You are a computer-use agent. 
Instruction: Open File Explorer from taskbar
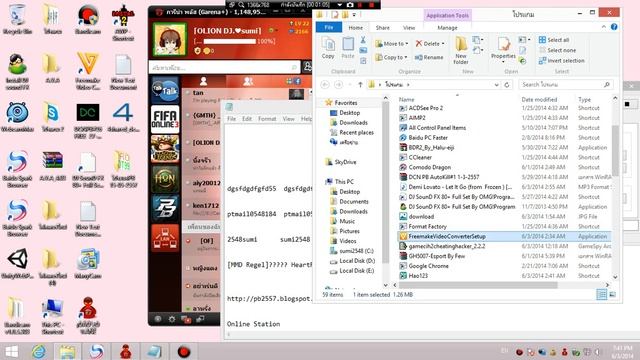[x=67, y=351]
